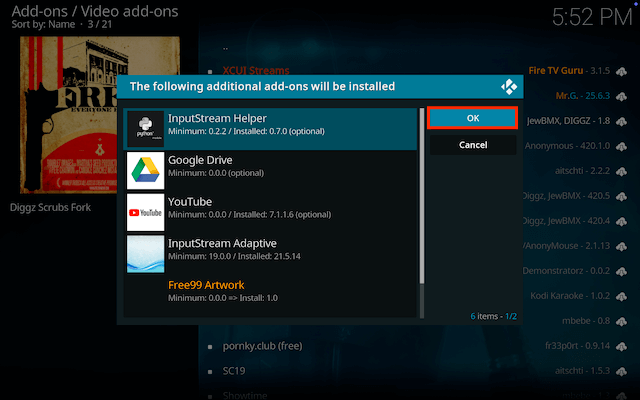Select the InputStream Adaptive list entry
The image size is (640, 400).
pos(270,254)
